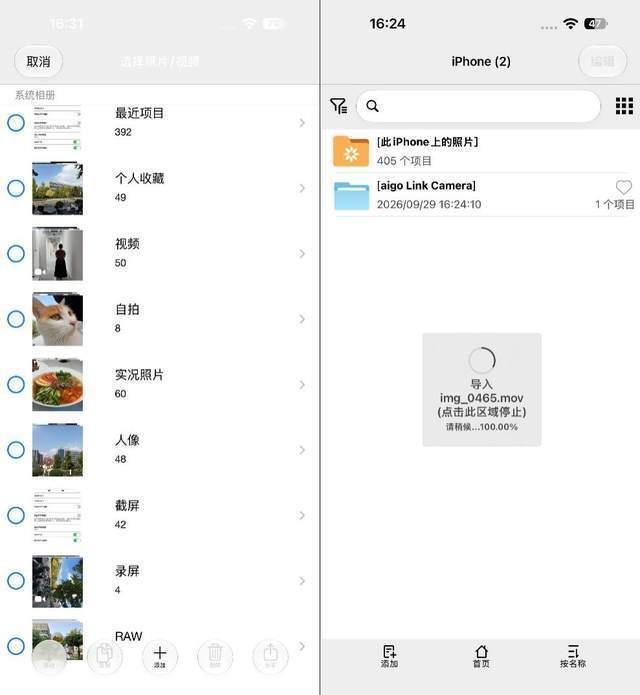Viewport: 640px width, 695px height.
Task: Select the 个人收藏 album radio circle
Action: (16, 188)
